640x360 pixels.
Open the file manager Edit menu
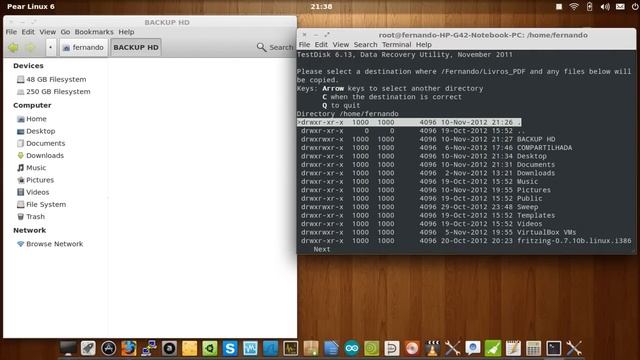pos(28,32)
